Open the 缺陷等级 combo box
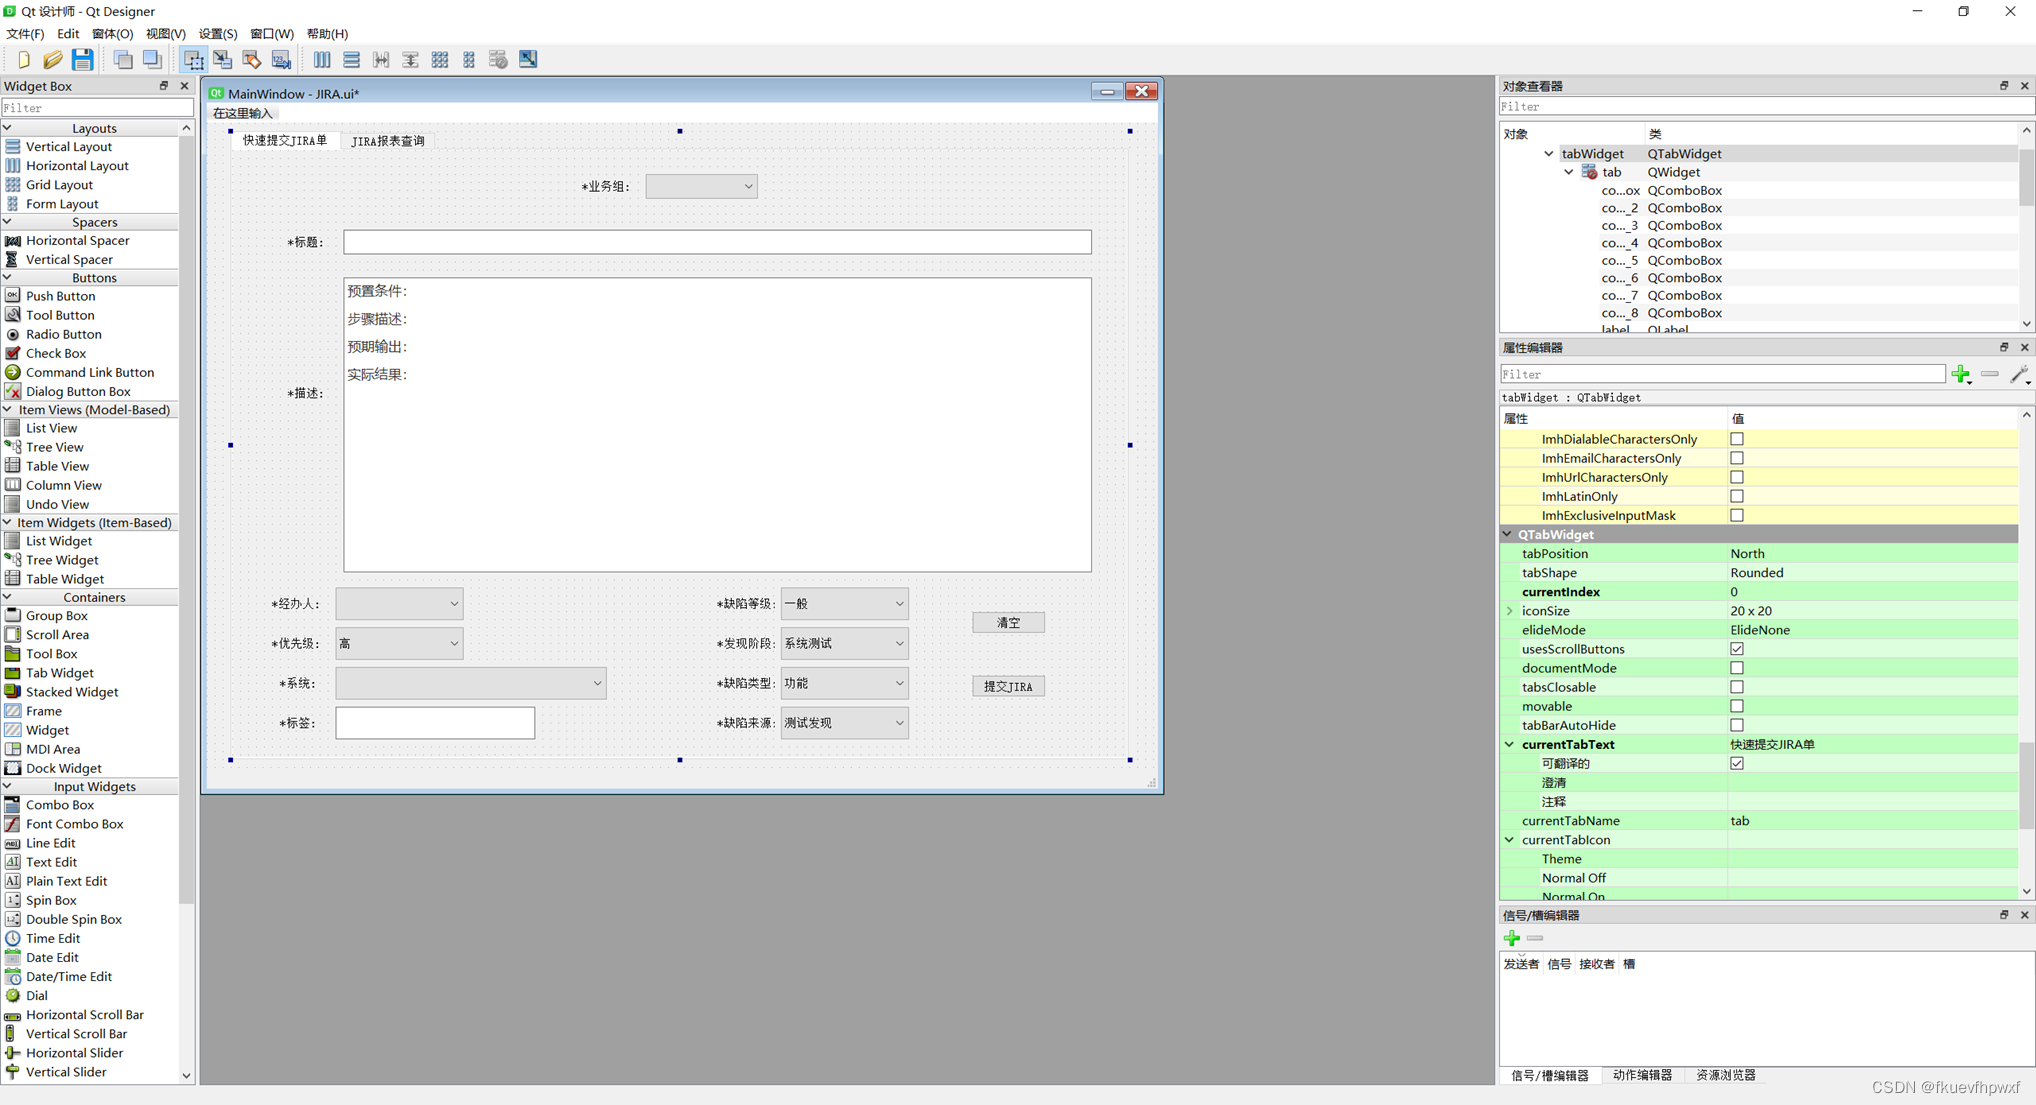 844,603
